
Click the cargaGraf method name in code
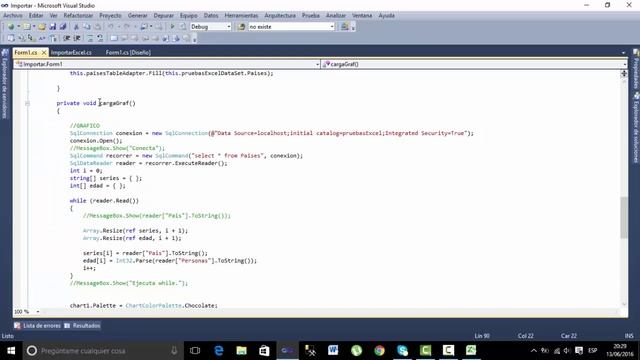click(x=114, y=103)
